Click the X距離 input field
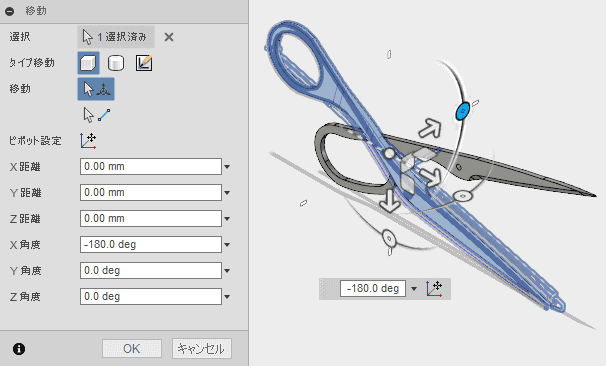Viewport: 606px width, 366px height. pyautogui.click(x=151, y=167)
